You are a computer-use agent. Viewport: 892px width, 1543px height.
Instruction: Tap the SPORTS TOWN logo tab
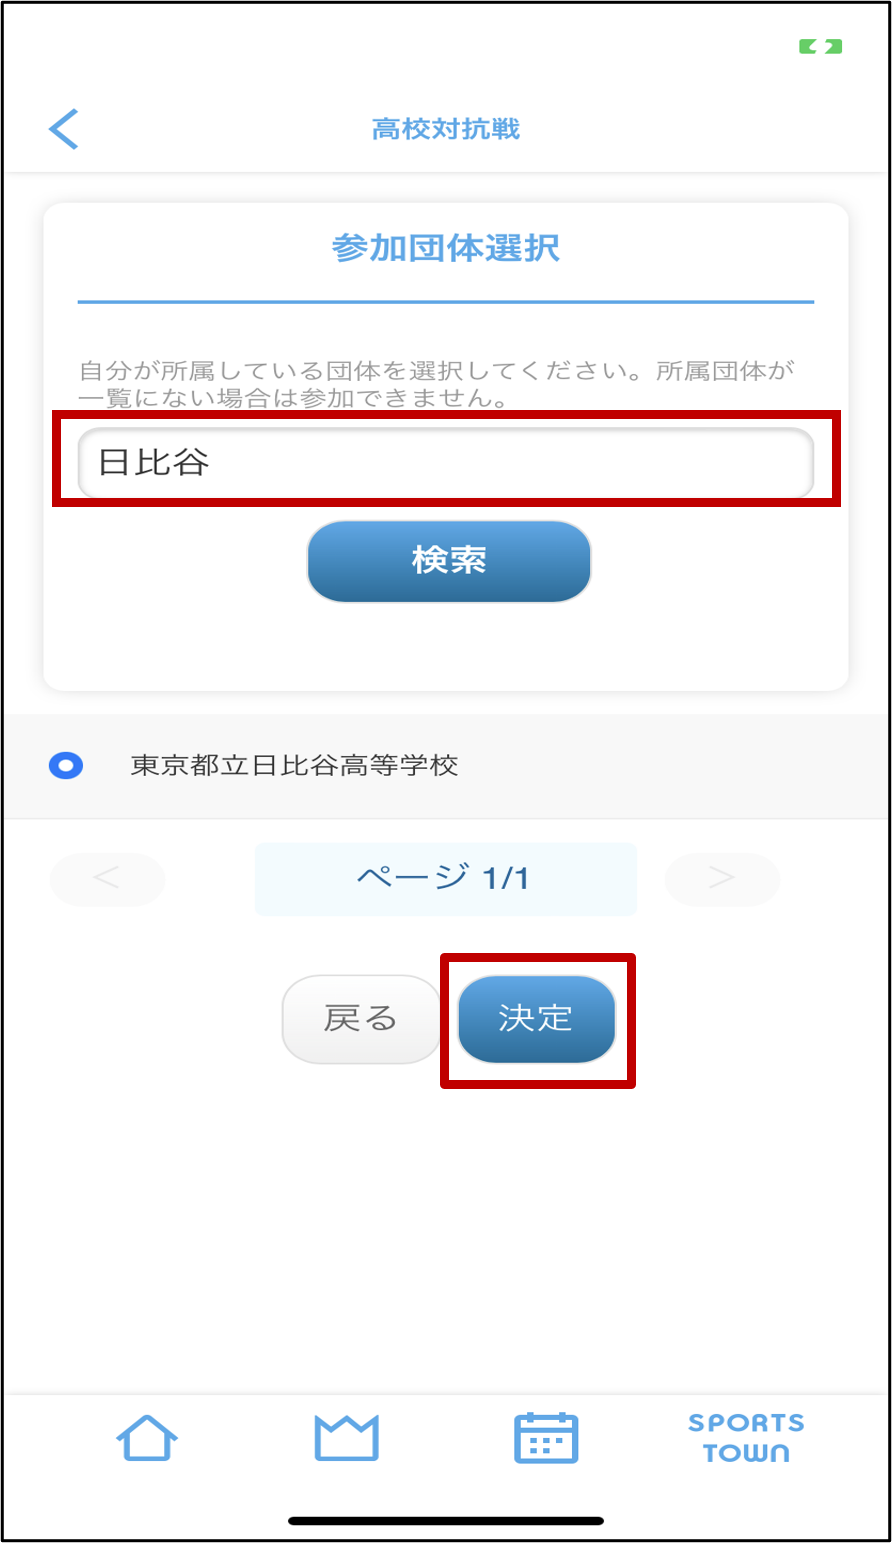point(746,1438)
